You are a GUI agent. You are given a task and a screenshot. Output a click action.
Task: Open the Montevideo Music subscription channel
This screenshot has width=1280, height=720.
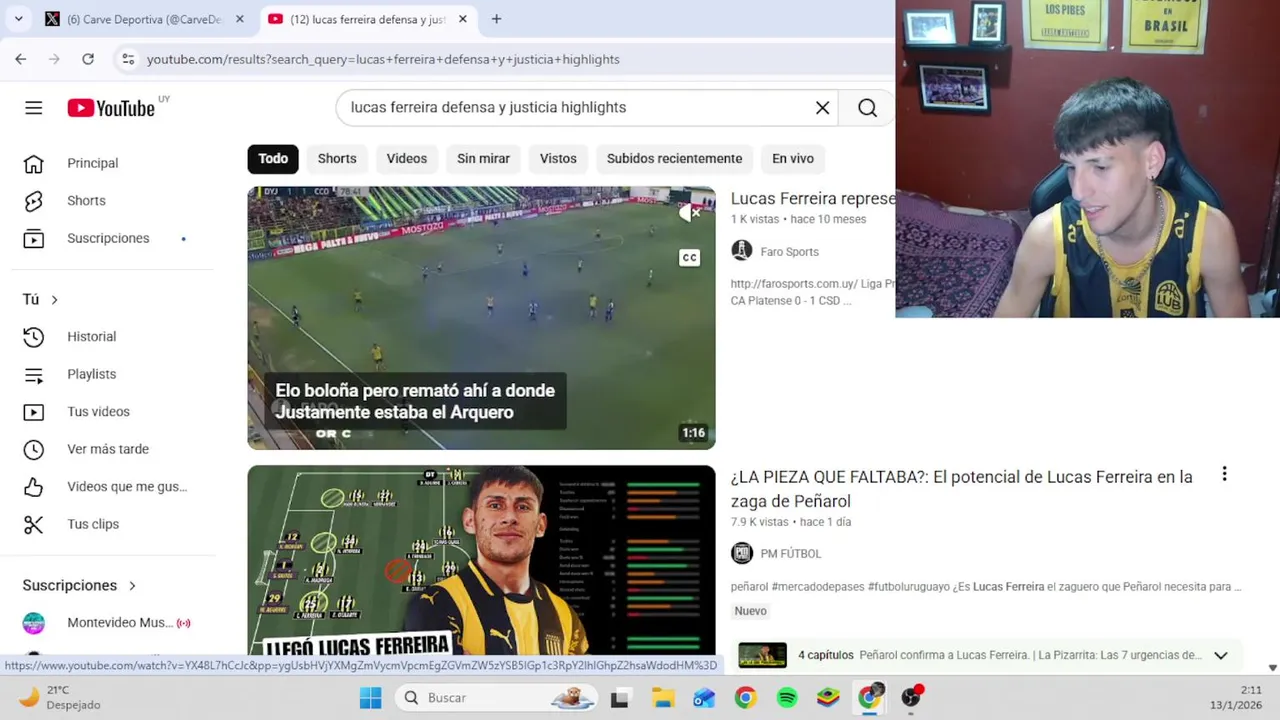pos(107,623)
